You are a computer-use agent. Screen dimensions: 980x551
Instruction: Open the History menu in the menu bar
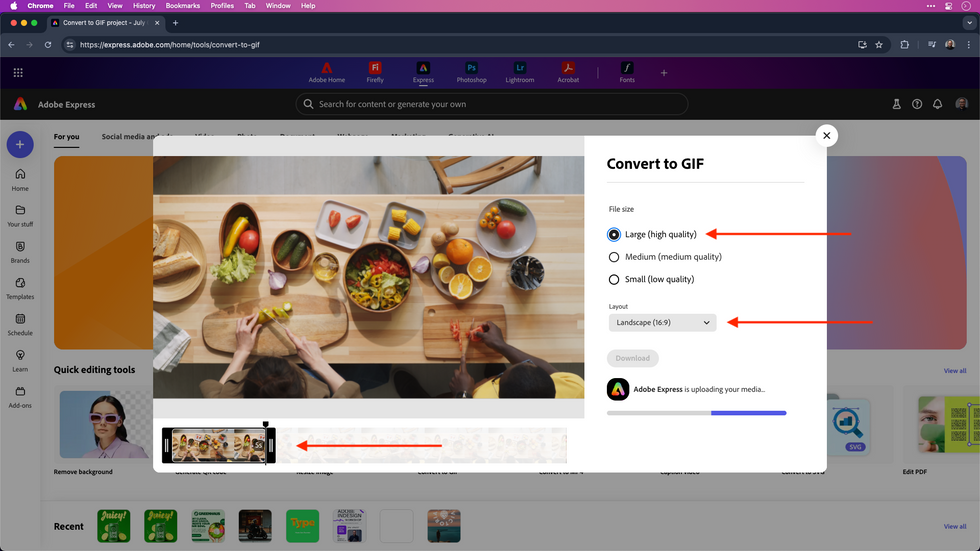(x=144, y=6)
